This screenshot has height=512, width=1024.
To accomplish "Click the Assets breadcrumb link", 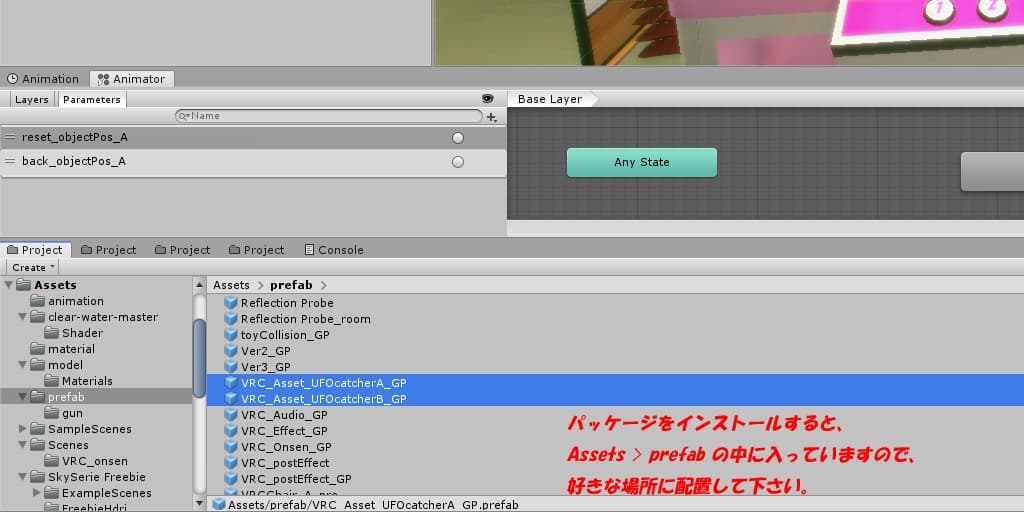I will pyautogui.click(x=231, y=285).
